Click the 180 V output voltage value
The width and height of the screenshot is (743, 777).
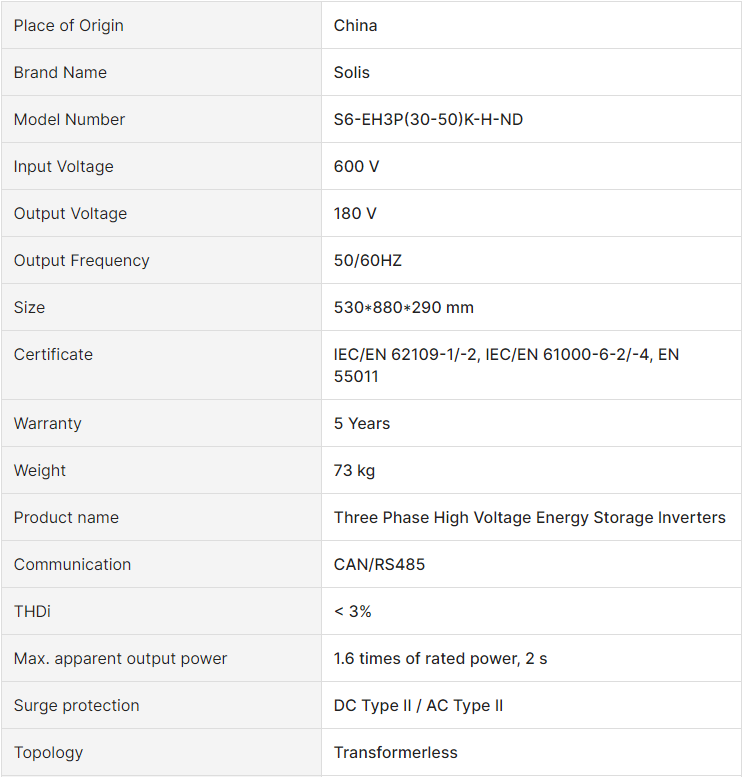(355, 214)
